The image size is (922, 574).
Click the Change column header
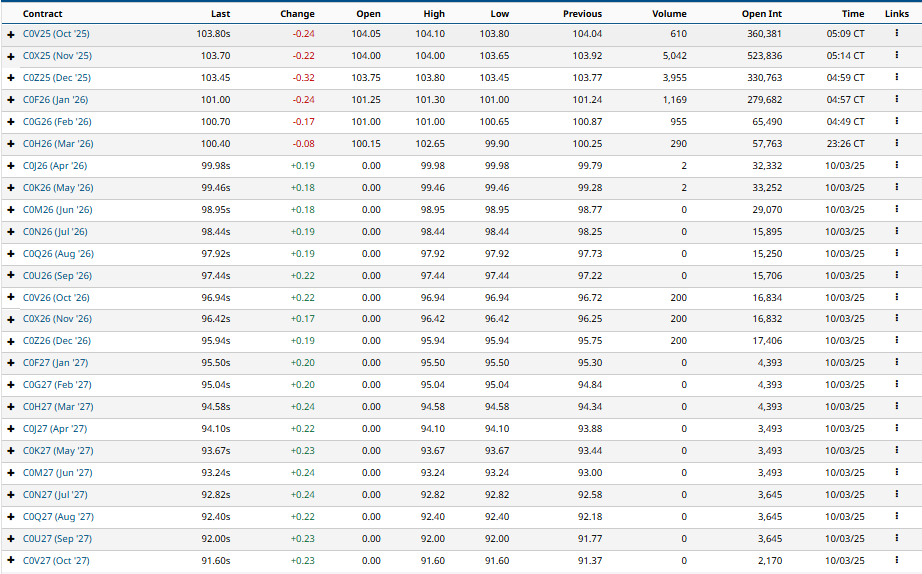pos(297,14)
